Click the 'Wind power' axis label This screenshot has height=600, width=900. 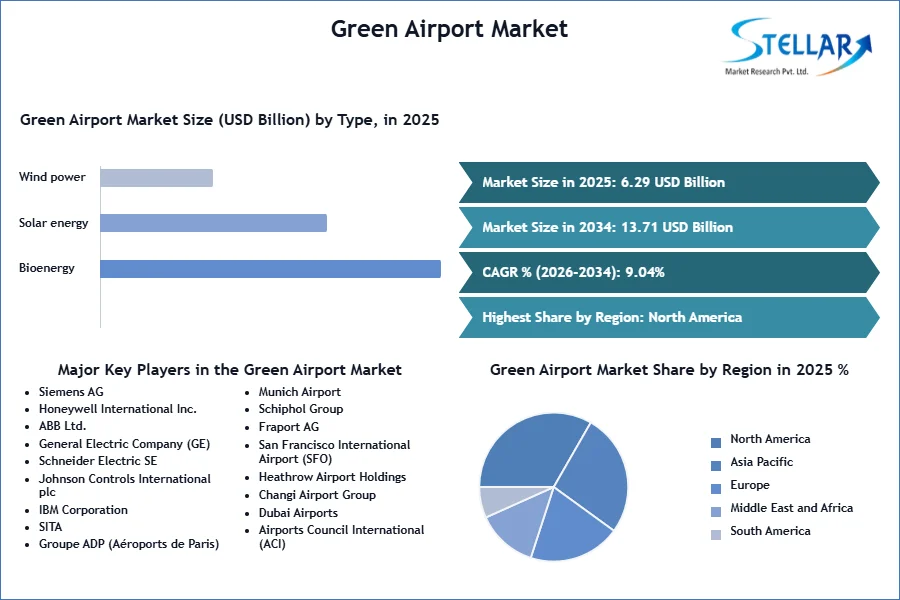[x=52, y=177]
